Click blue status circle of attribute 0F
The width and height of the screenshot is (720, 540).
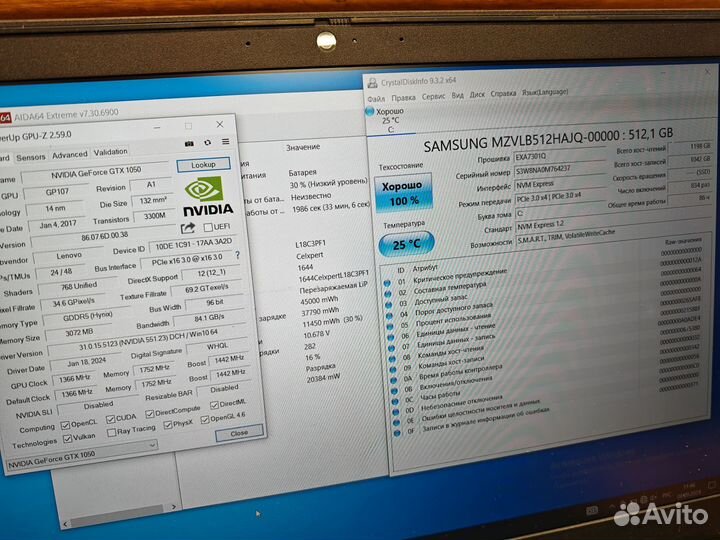398,433
